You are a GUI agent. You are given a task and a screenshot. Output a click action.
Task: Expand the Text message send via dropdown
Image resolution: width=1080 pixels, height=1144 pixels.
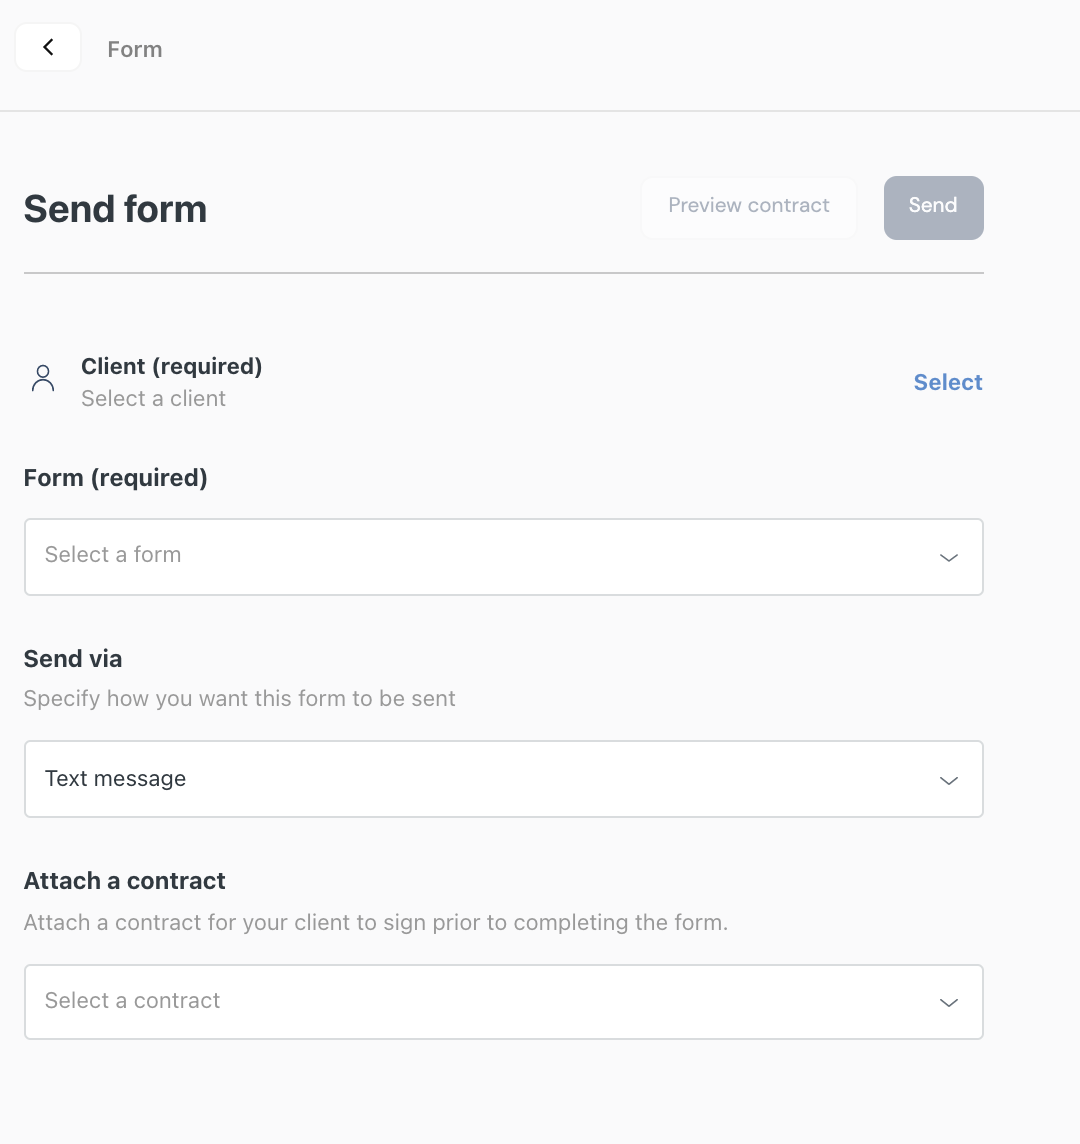[504, 779]
